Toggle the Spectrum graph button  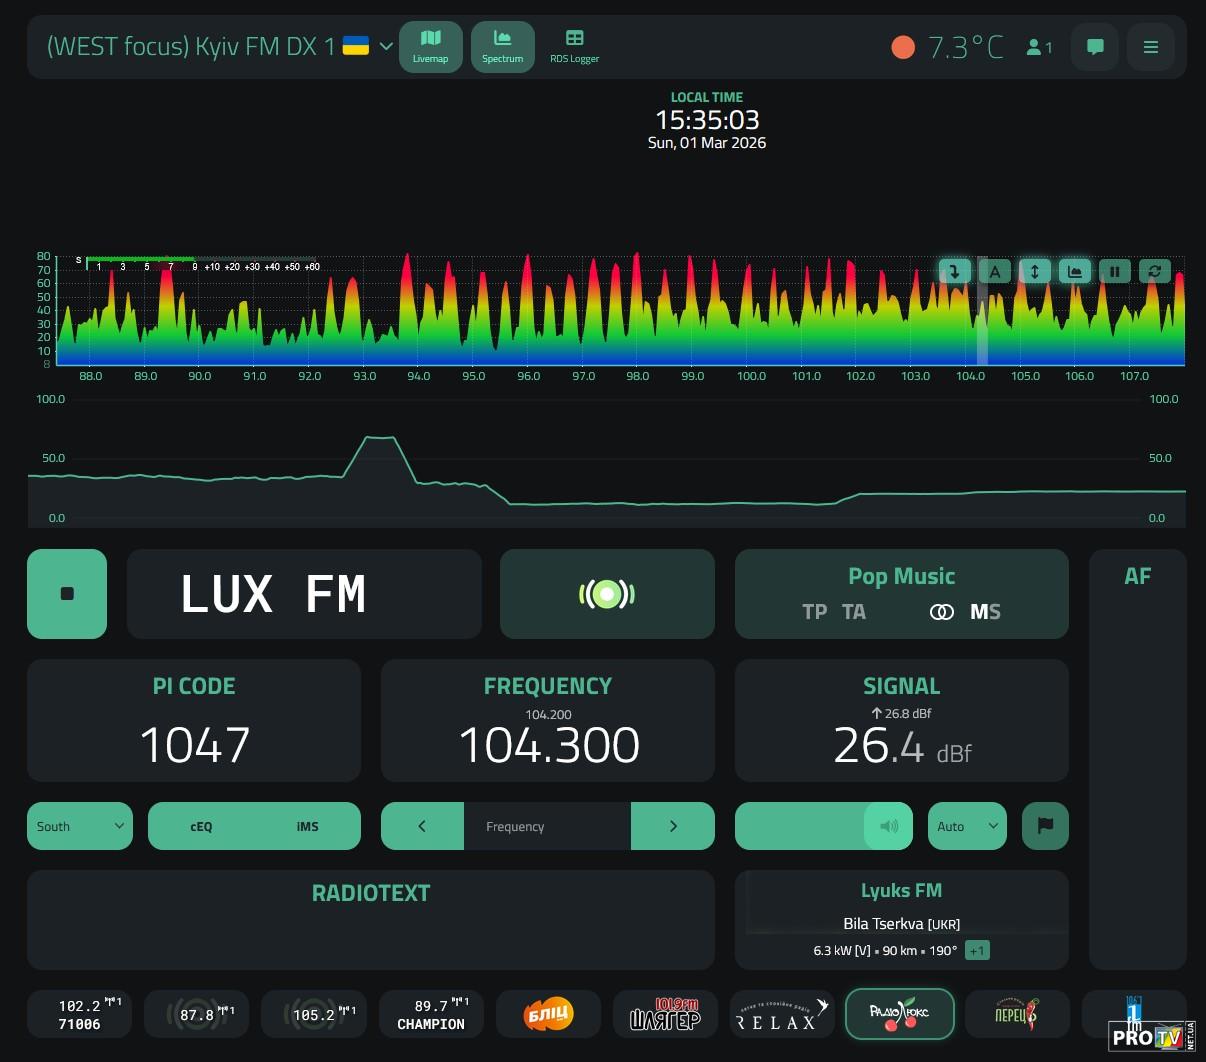click(502, 46)
